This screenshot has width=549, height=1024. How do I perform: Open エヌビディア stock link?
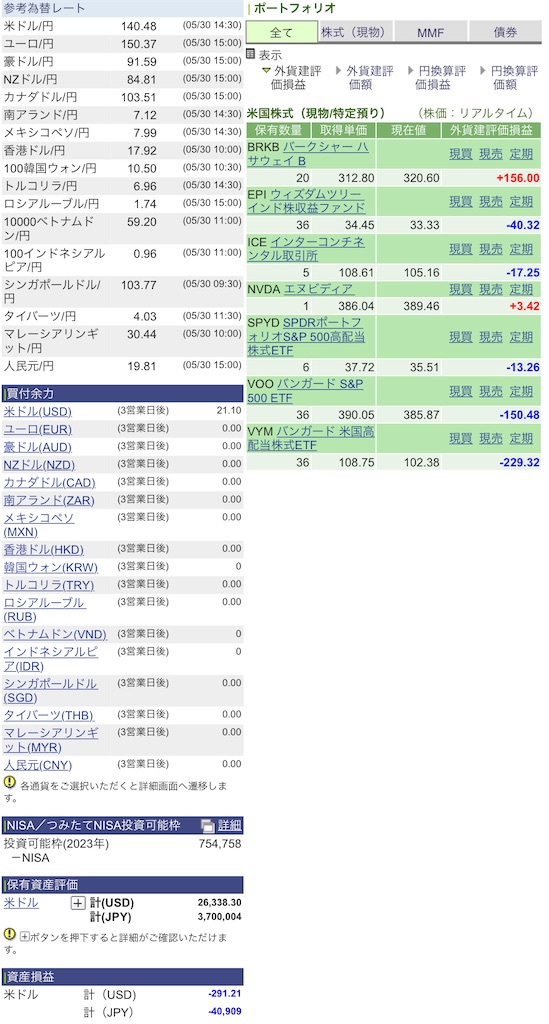[319, 289]
